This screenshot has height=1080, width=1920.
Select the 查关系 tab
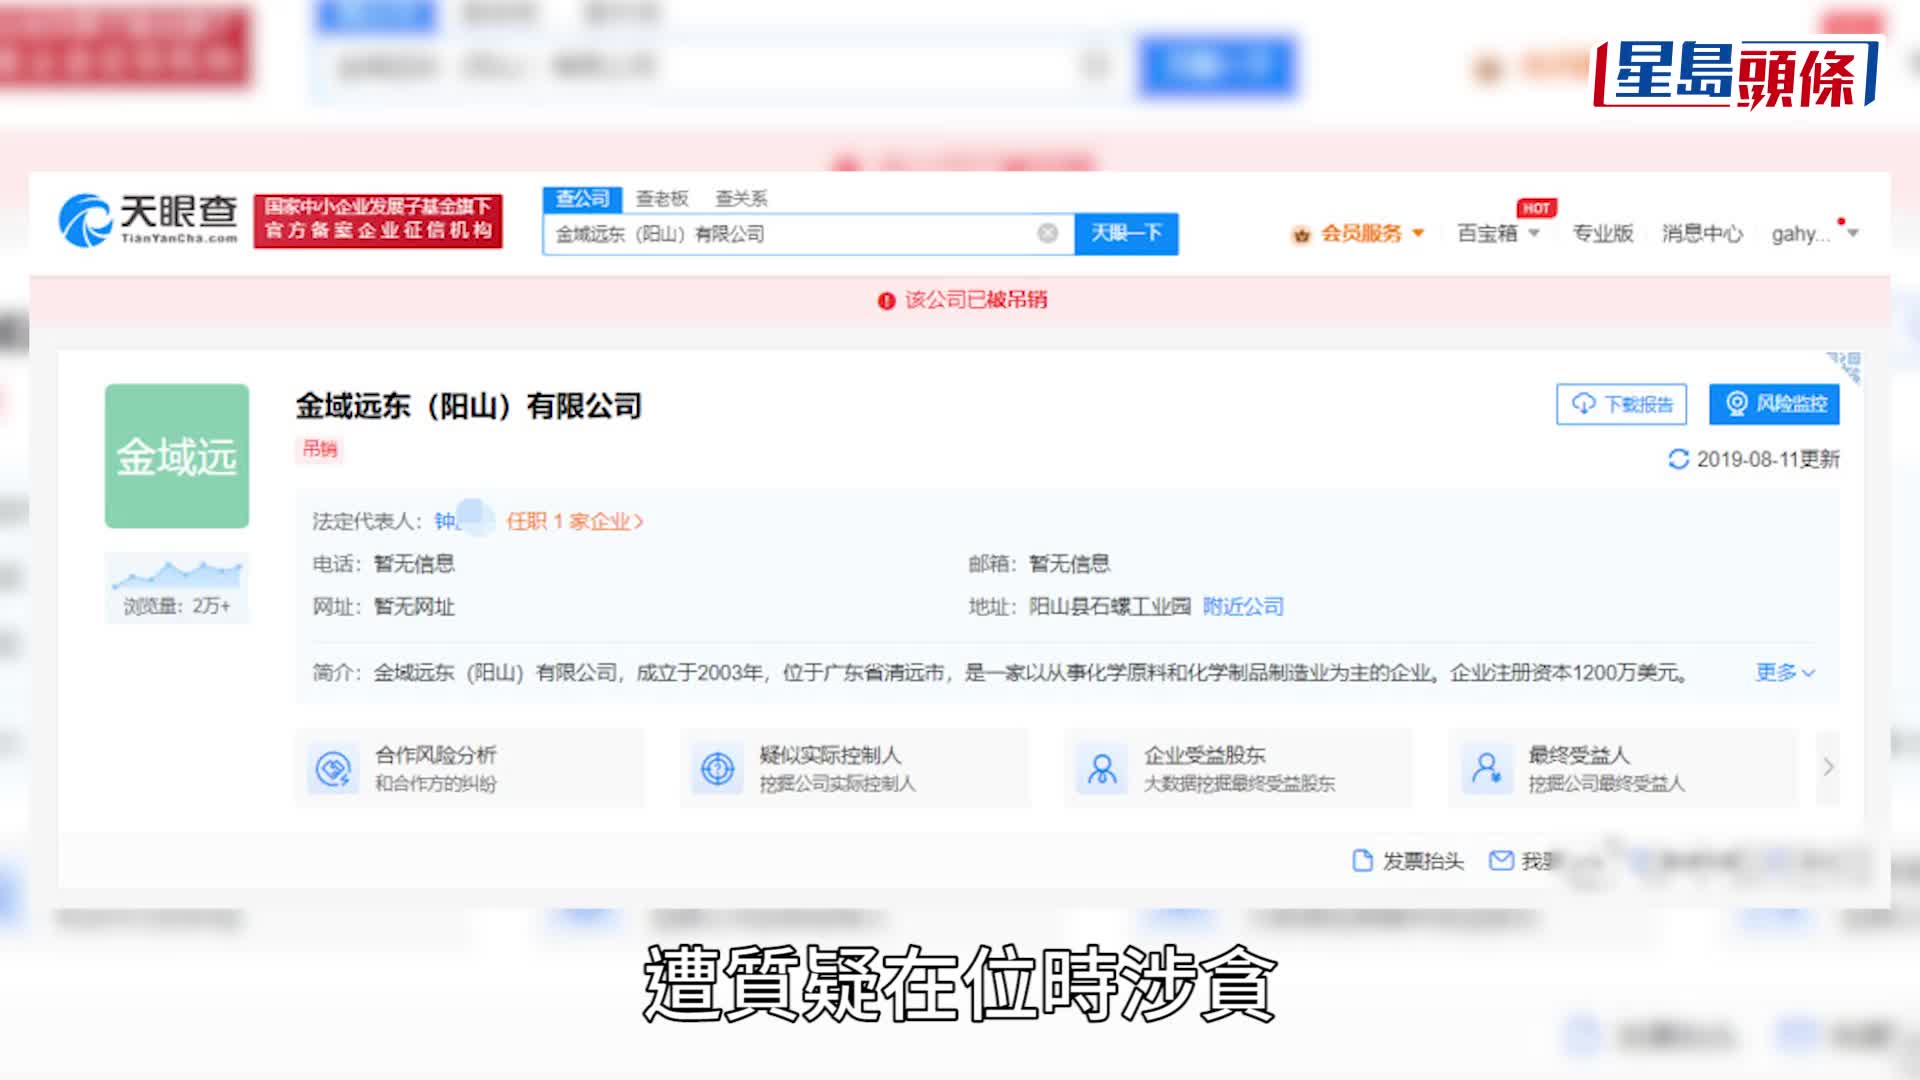[744, 198]
